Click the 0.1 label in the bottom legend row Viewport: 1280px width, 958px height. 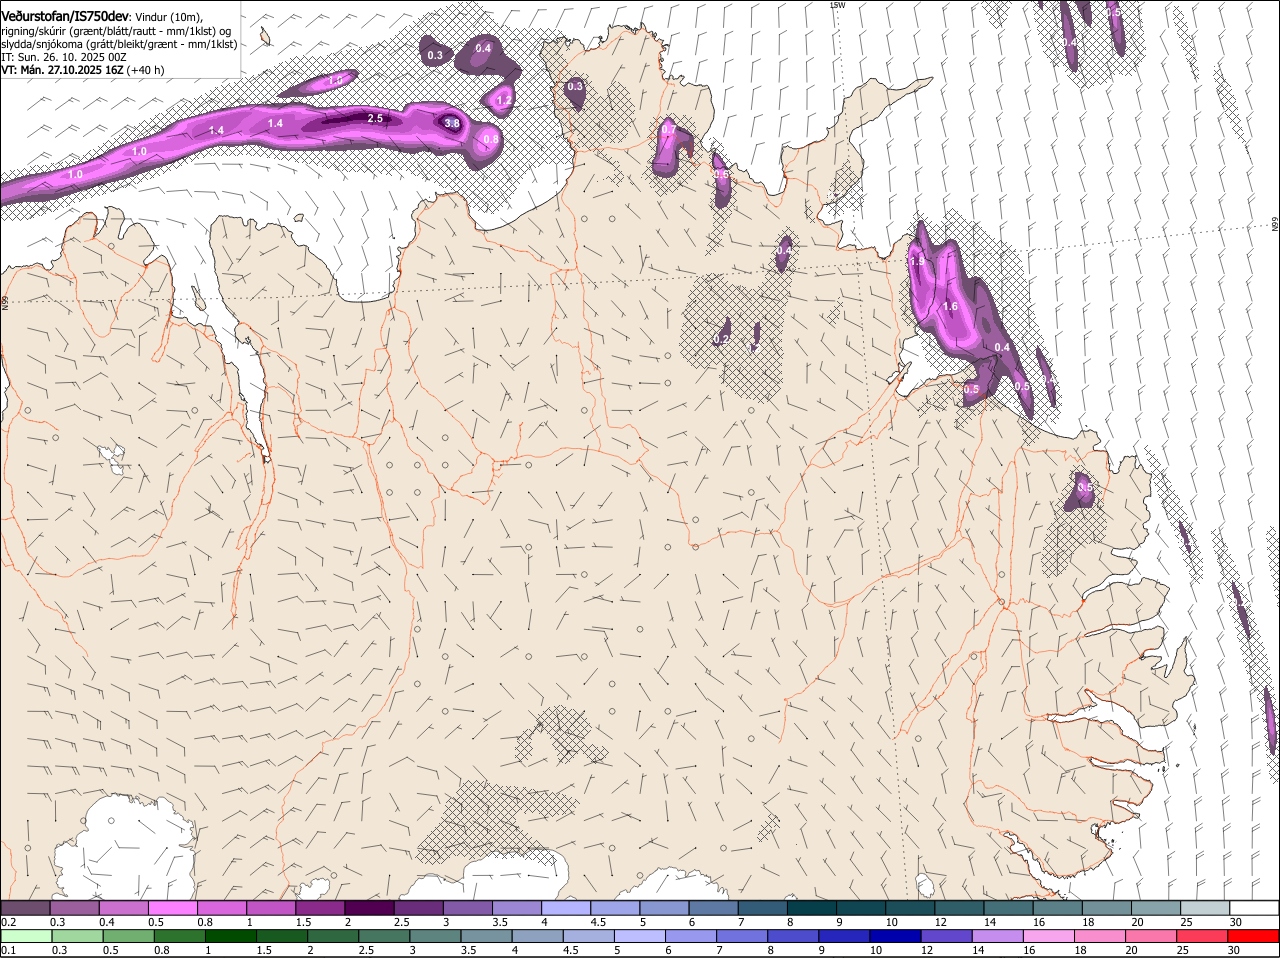pos(8,950)
